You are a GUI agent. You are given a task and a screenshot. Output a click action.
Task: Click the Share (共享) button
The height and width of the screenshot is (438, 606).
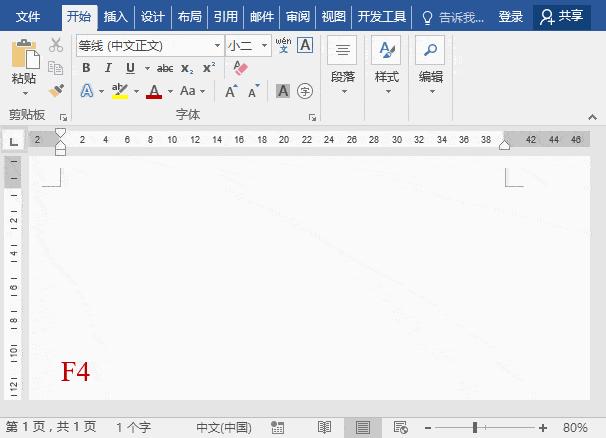pos(562,17)
